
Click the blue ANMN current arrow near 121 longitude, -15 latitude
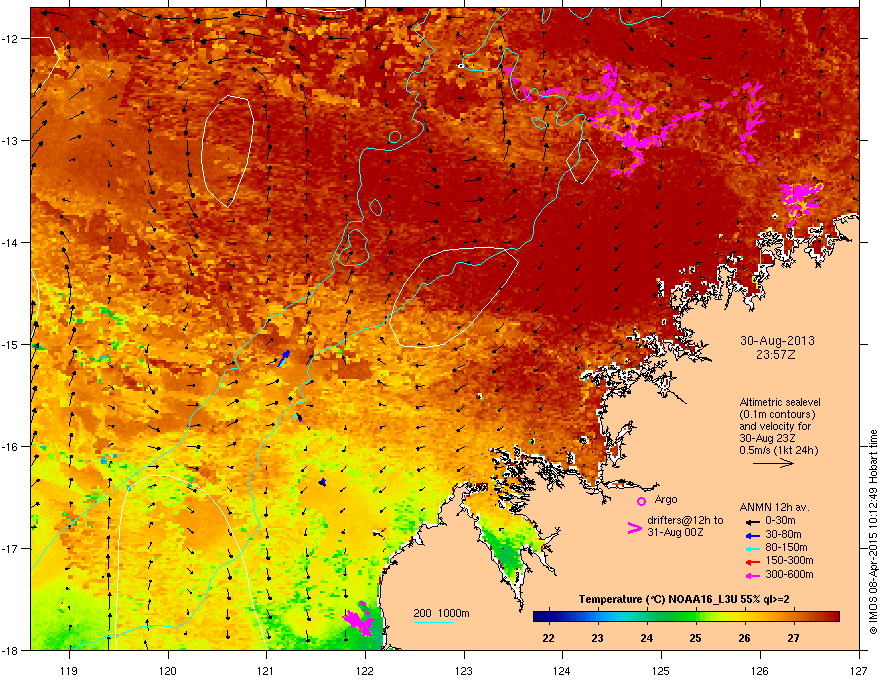pos(284,359)
